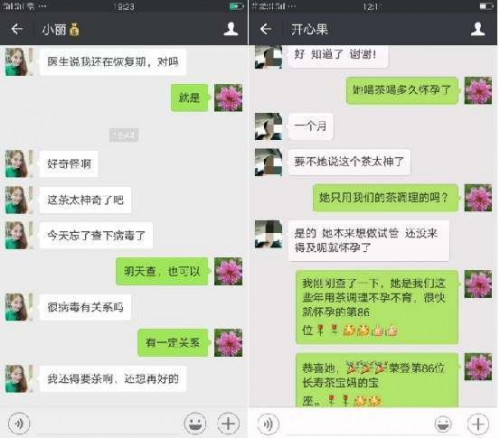Tap the 有一定关系 green message bubble
The image size is (500, 438).
(173, 343)
